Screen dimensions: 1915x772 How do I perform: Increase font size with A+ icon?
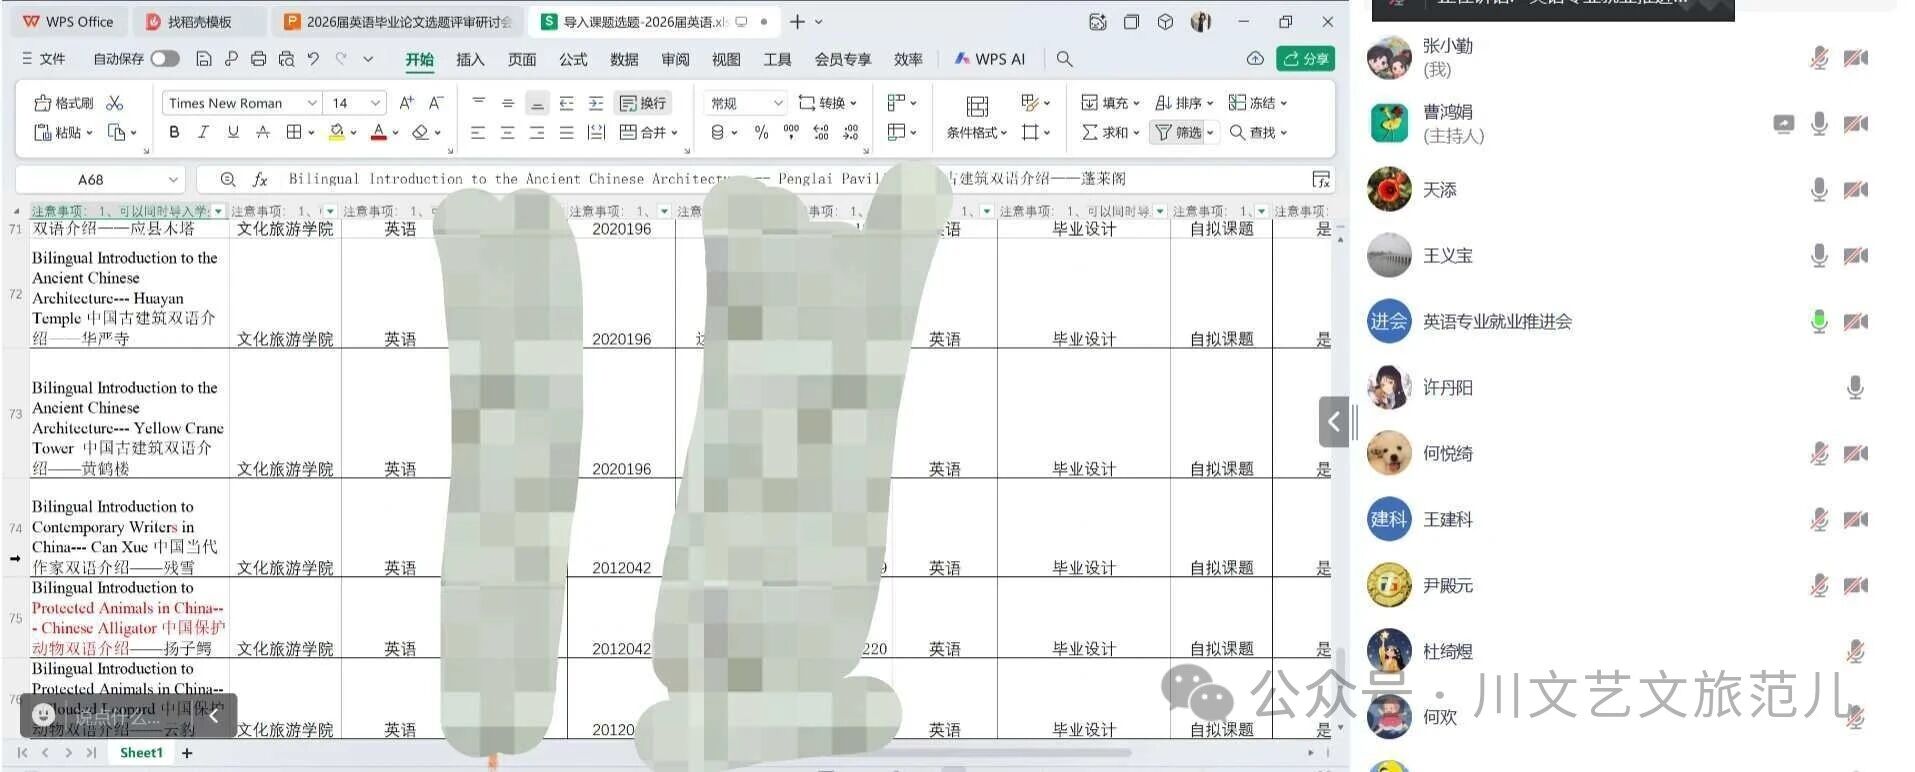tap(406, 103)
